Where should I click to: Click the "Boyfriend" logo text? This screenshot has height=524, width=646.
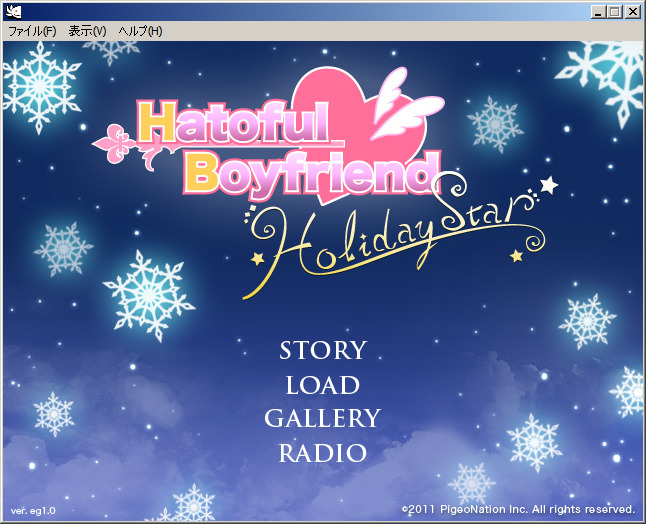click(312, 173)
